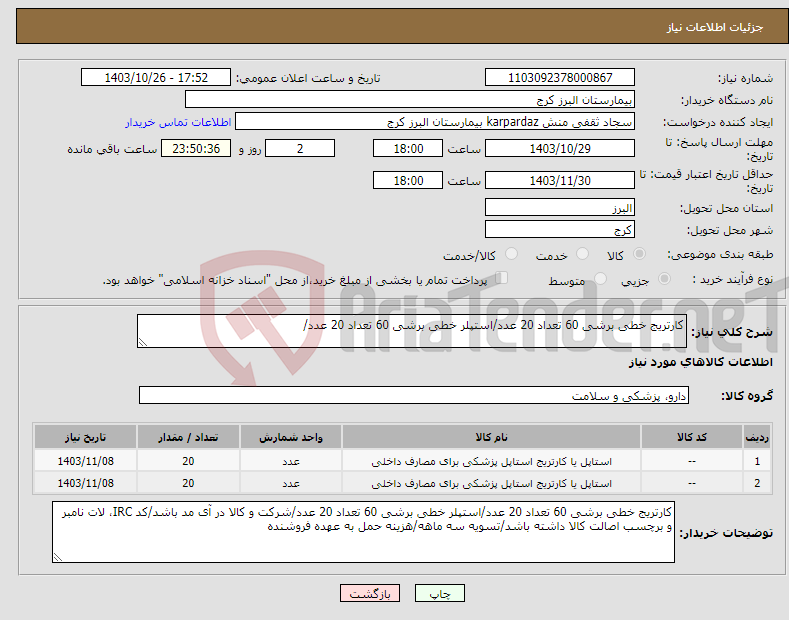Click the جزئیات اطلاعات نیاز page title
The height and width of the screenshot is (620, 789).
(x=715, y=27)
